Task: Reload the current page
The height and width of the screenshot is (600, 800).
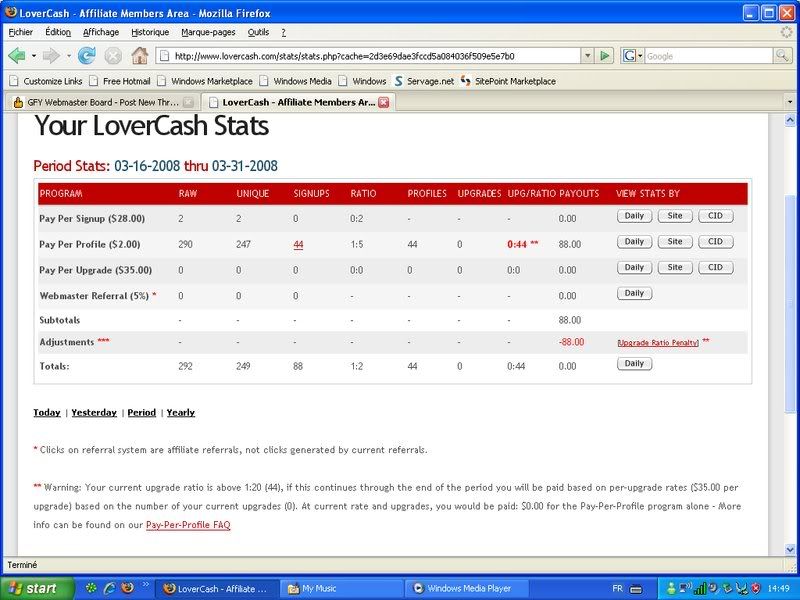Action: (x=87, y=56)
